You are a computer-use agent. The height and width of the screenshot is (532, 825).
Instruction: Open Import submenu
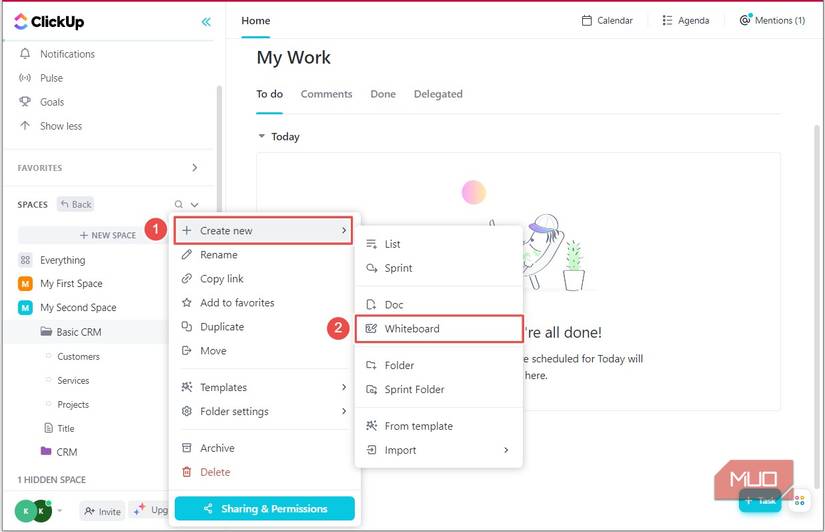click(439, 450)
